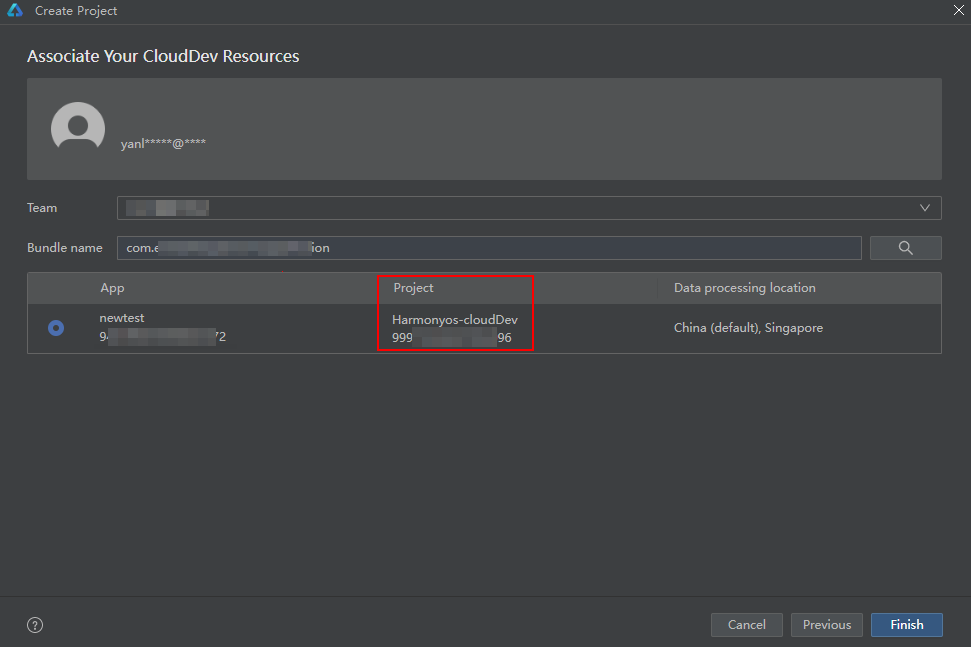
Task: Click the Harmonyos-cloudDev project name
Action: [x=454, y=320]
